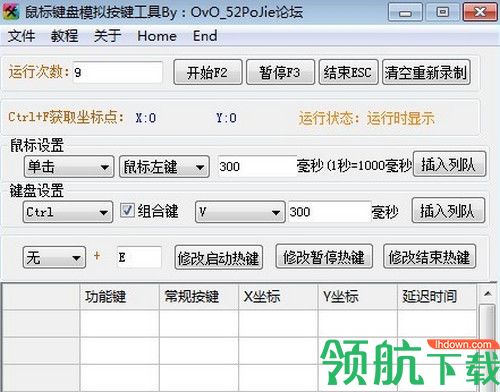Maximize the window
Screen dimensions: 500x392
442,12
